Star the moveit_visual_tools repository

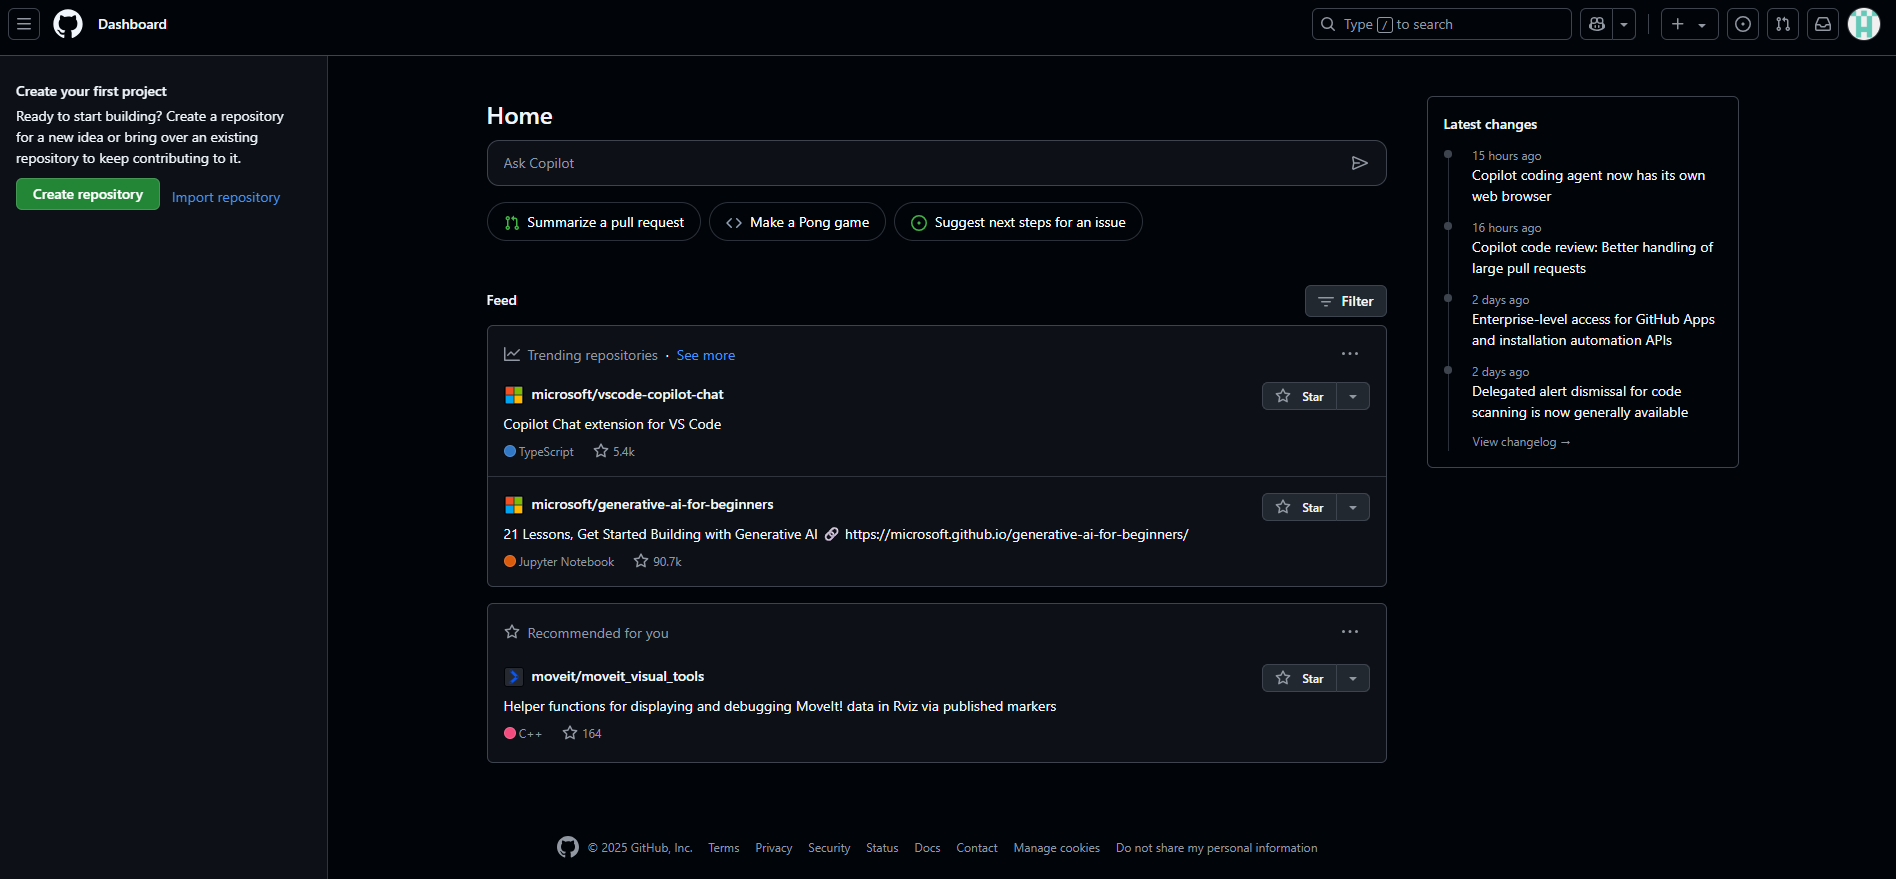(x=1299, y=678)
